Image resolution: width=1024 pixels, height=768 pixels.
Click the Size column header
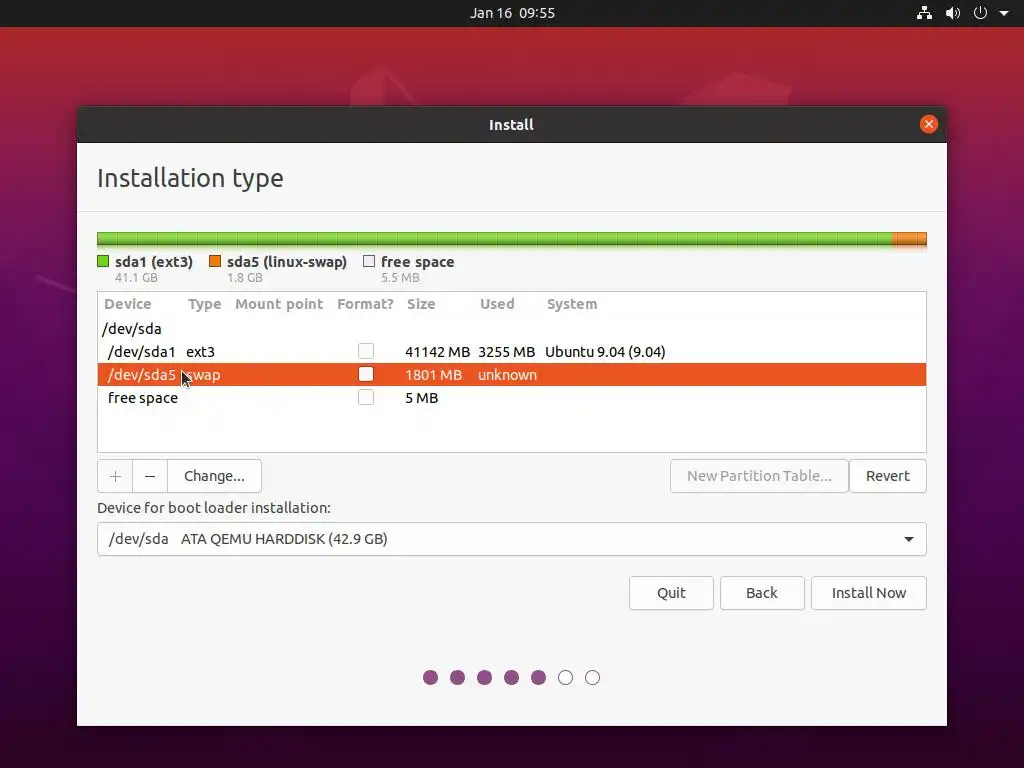(421, 304)
